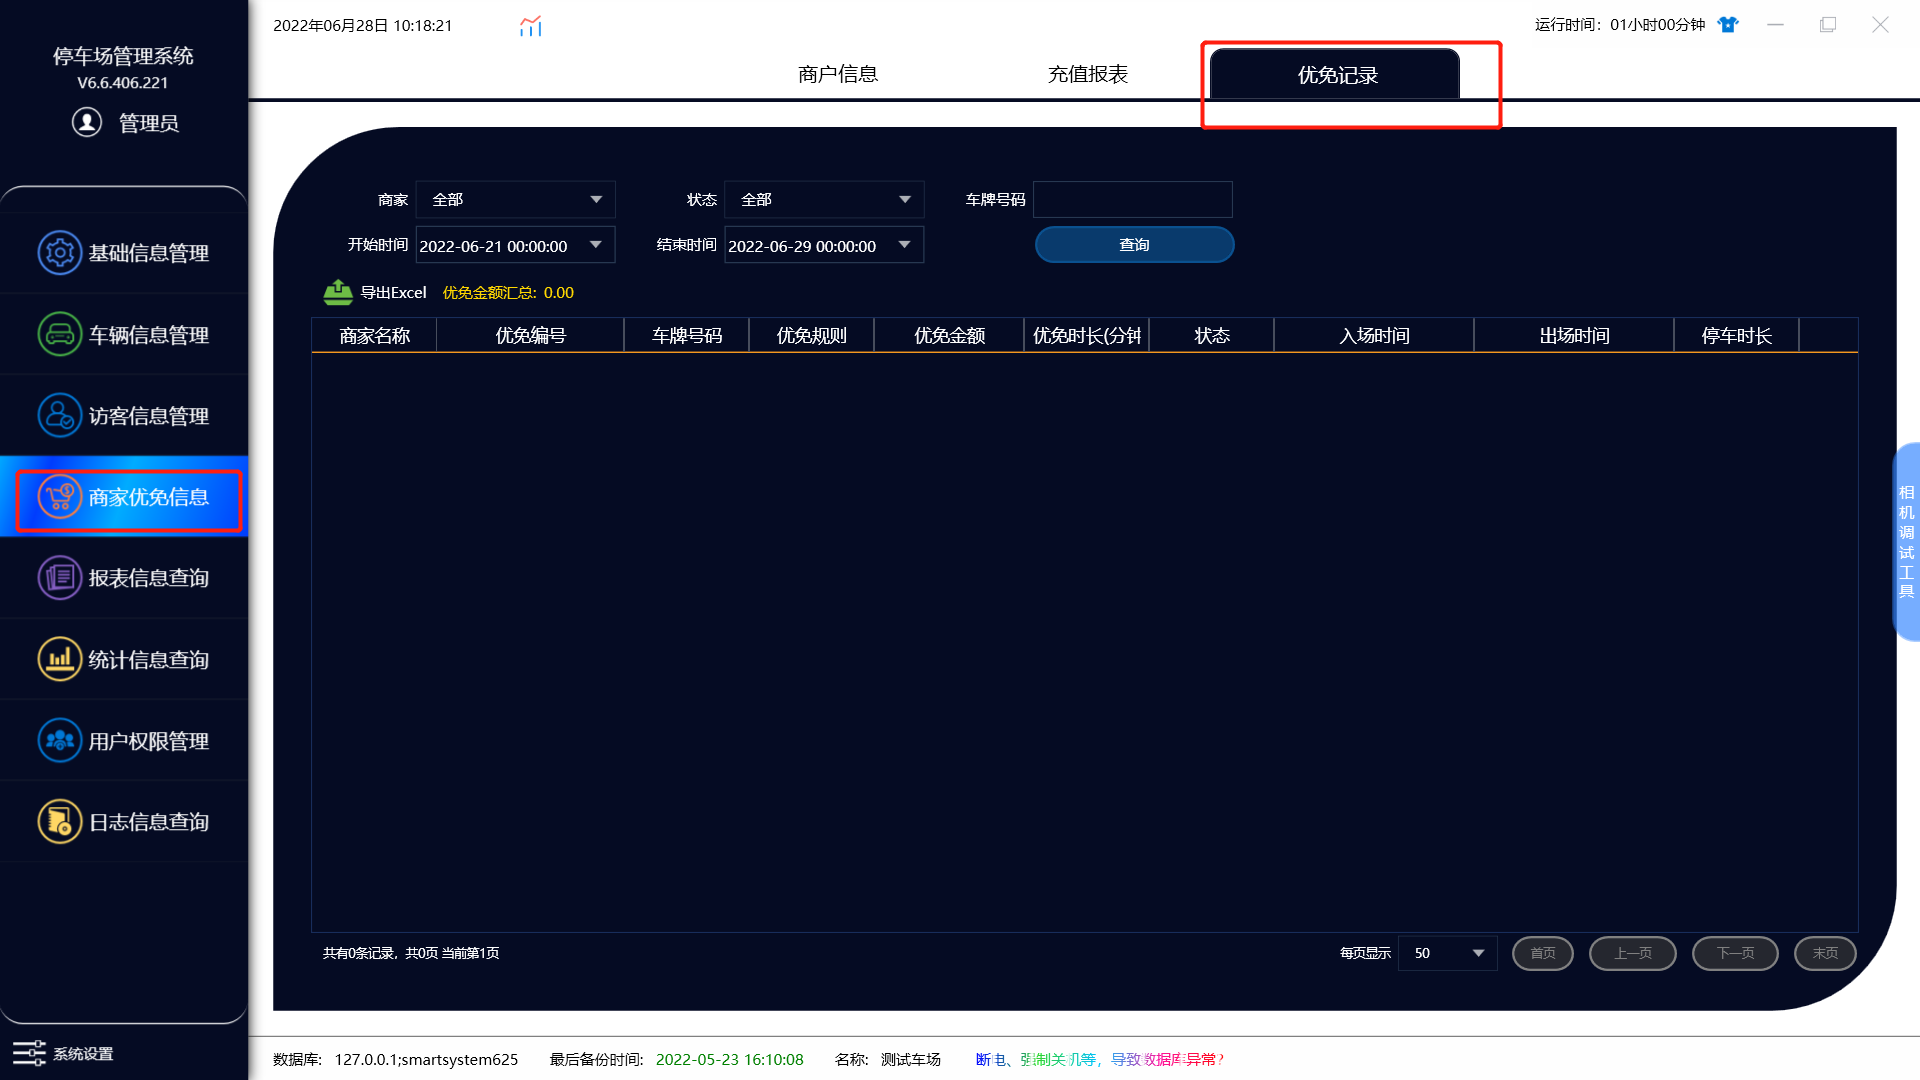The image size is (1920, 1080).
Task: Click the 查询 search button
Action: (1134, 244)
